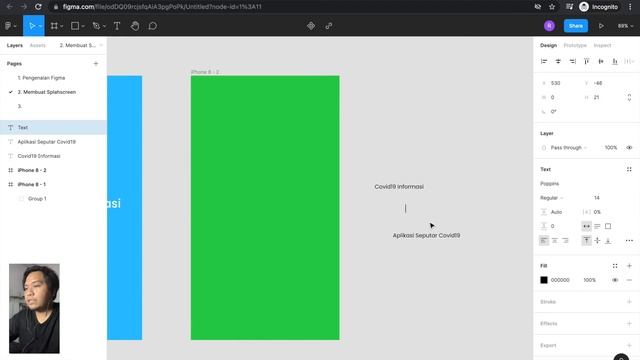The width and height of the screenshot is (640, 360).
Task: Align horizontal centers icon
Action: point(558,61)
